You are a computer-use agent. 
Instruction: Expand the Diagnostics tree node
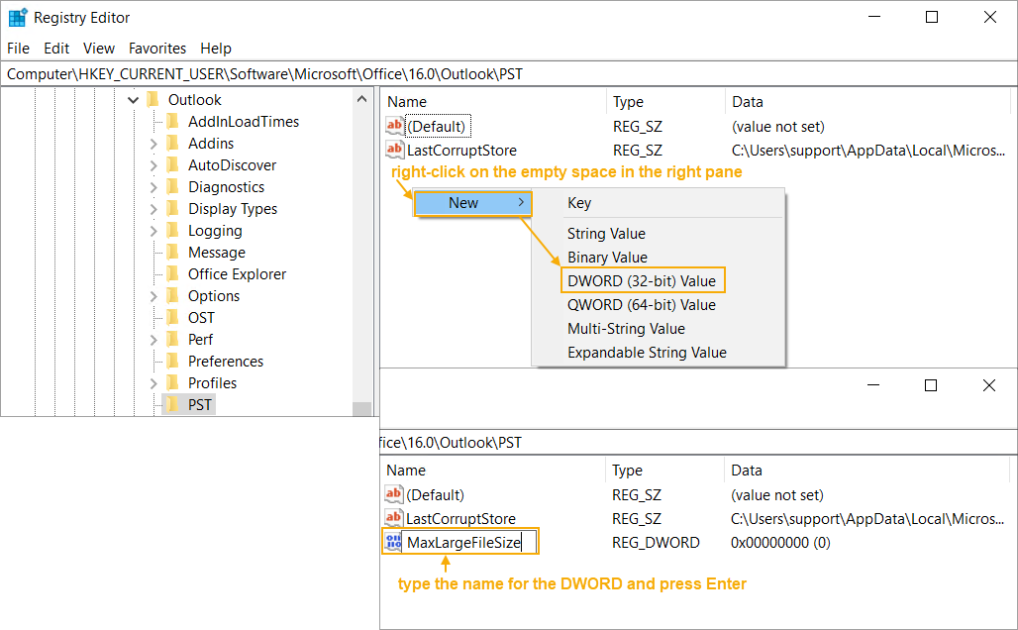click(153, 187)
